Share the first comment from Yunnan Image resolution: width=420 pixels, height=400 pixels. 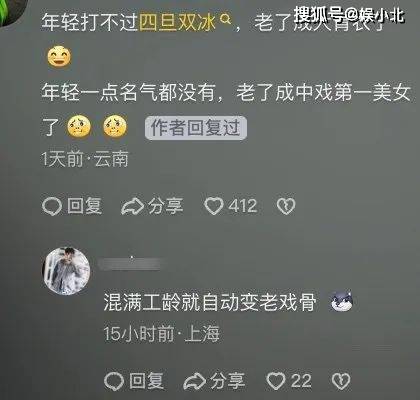point(152,206)
